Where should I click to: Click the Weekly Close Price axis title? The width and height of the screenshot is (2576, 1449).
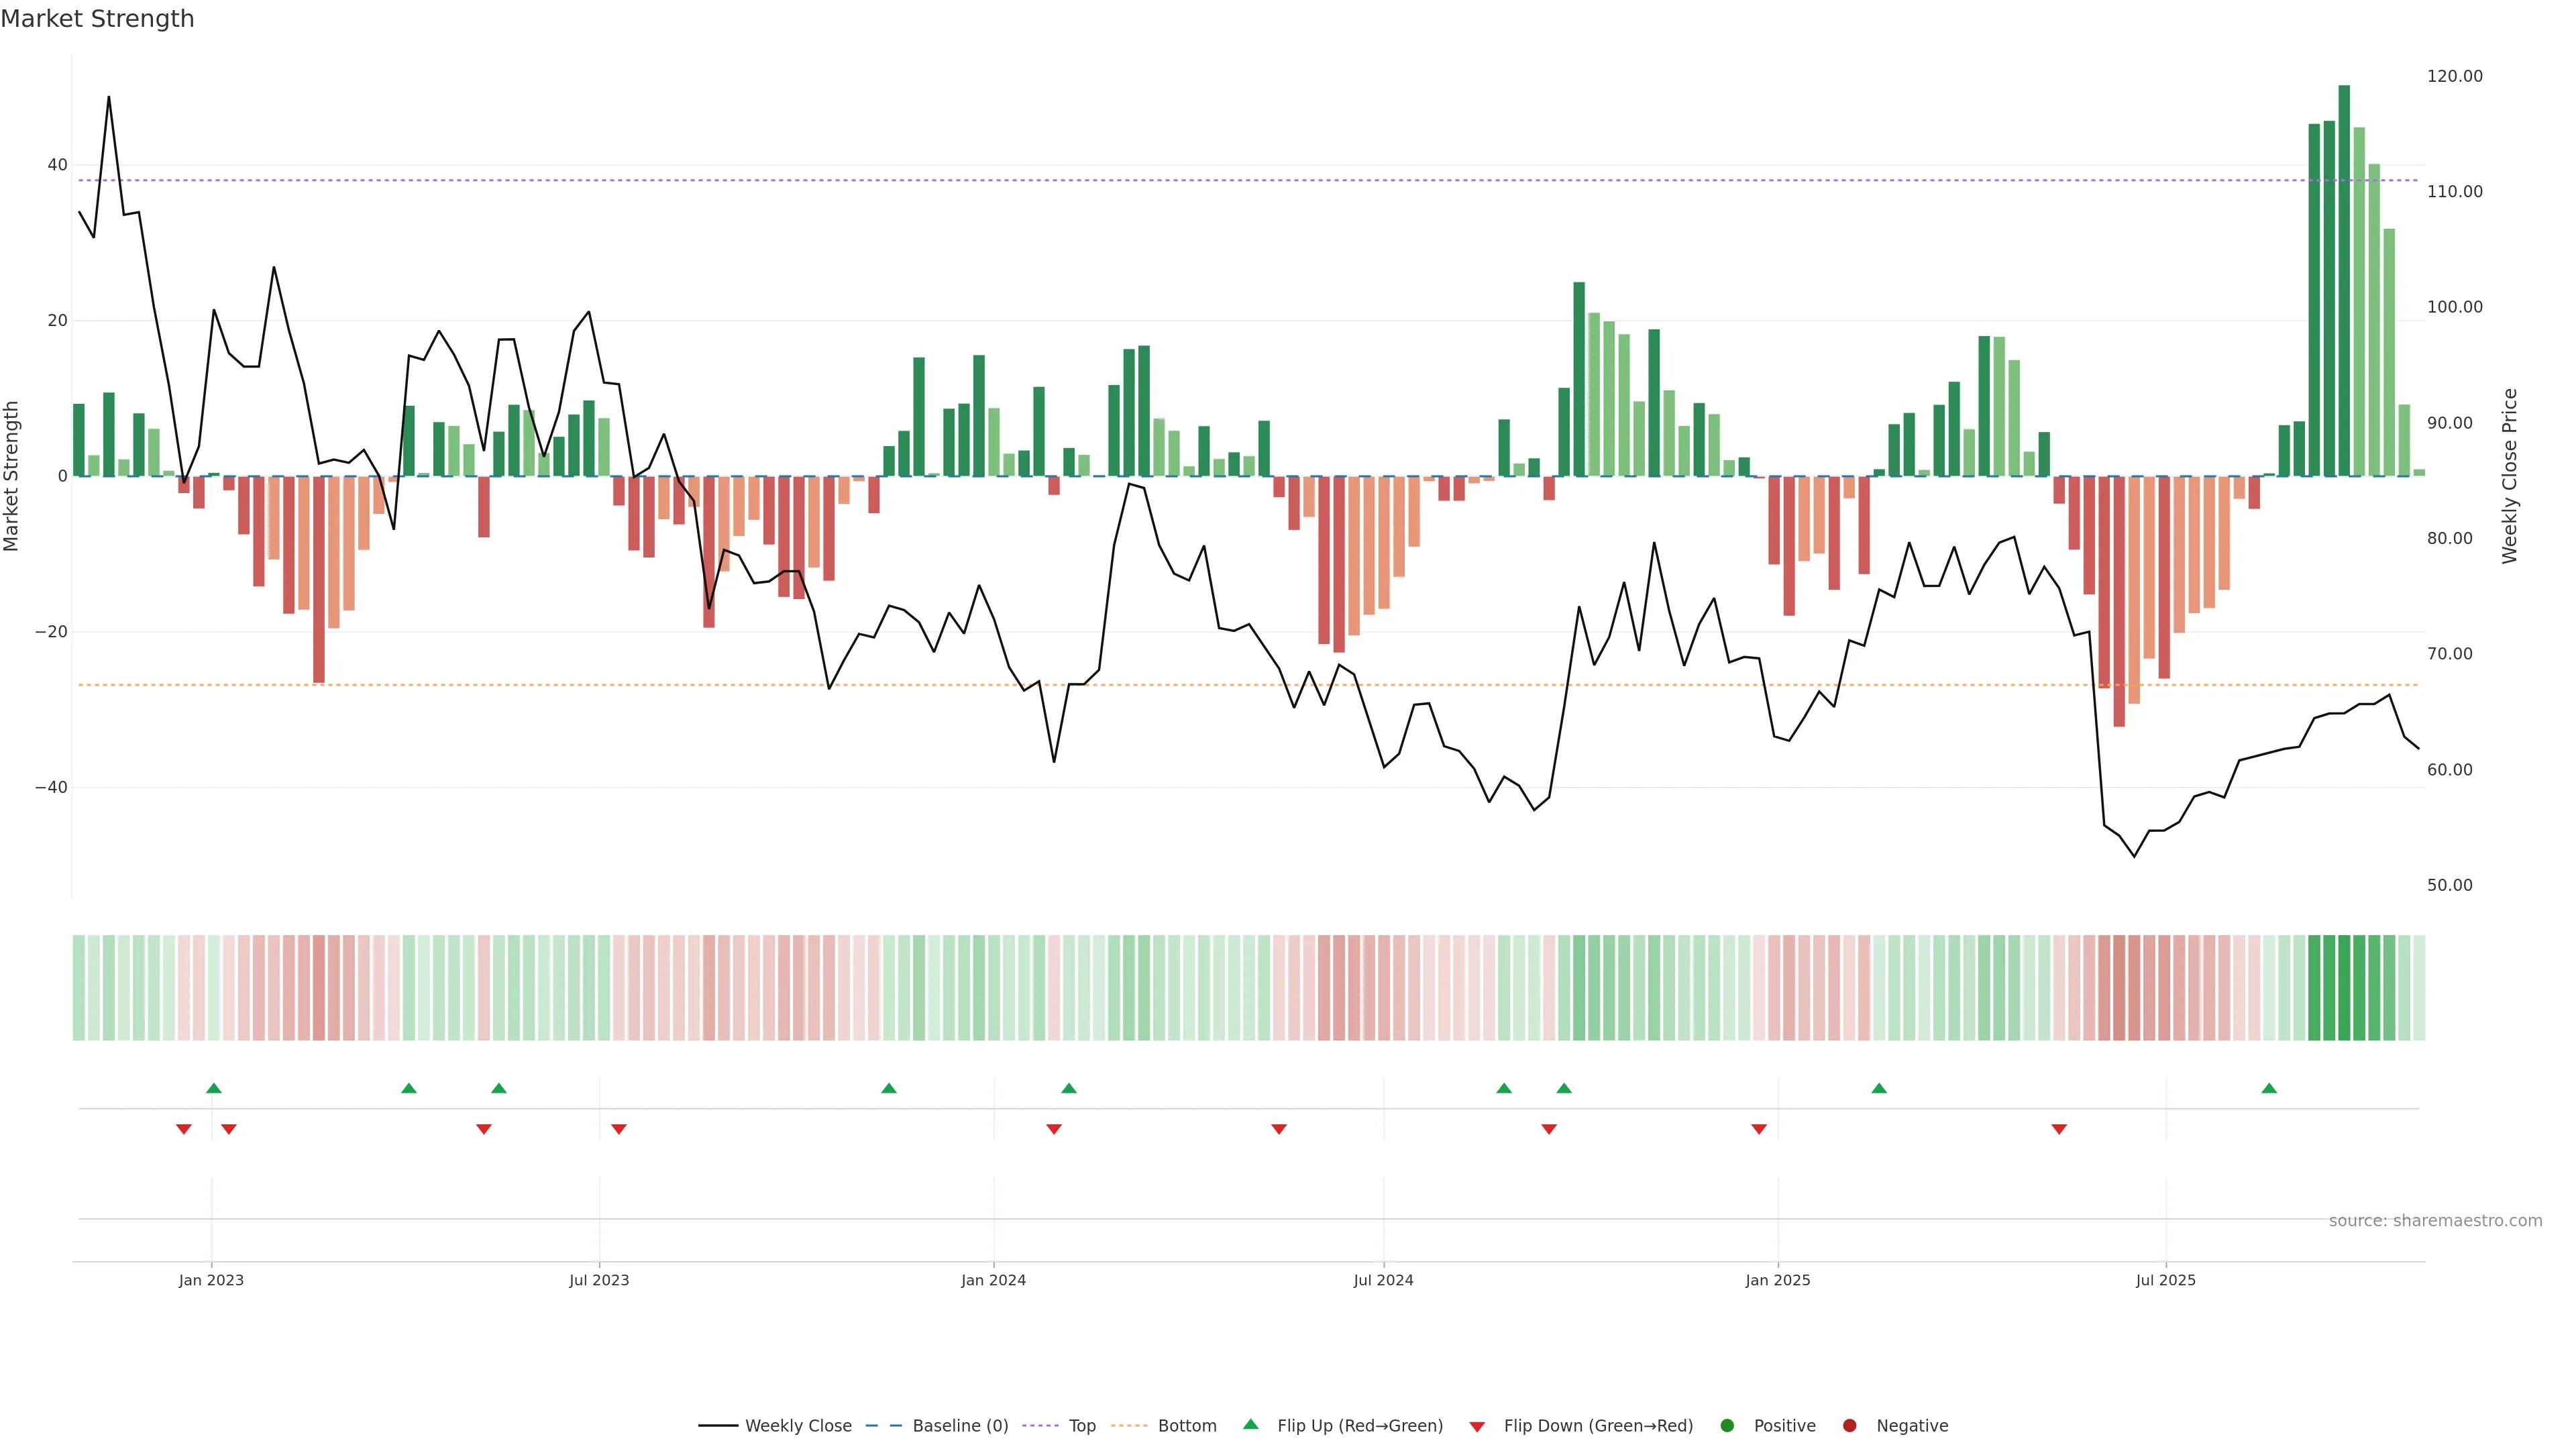pyautogui.click(x=2510, y=476)
